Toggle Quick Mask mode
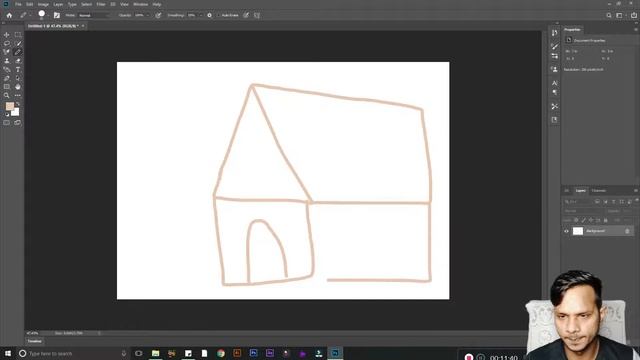640x360 pixels. click(x=7, y=122)
